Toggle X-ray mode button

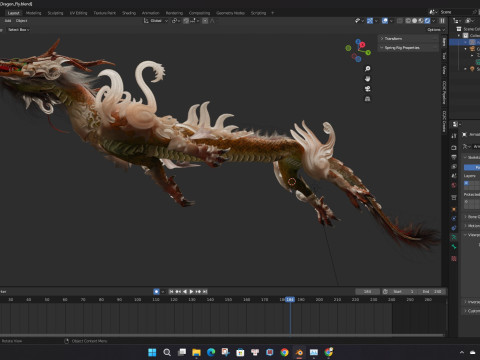(400, 21)
